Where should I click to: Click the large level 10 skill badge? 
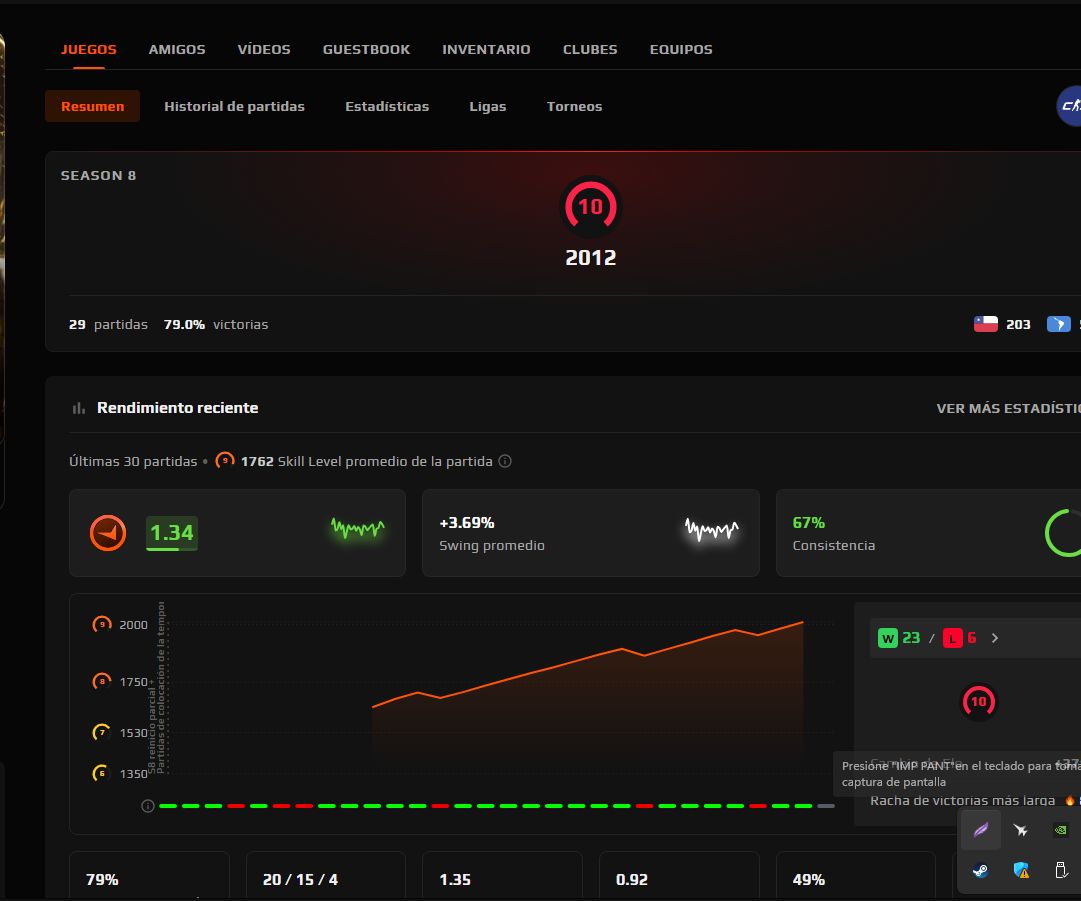[591, 206]
